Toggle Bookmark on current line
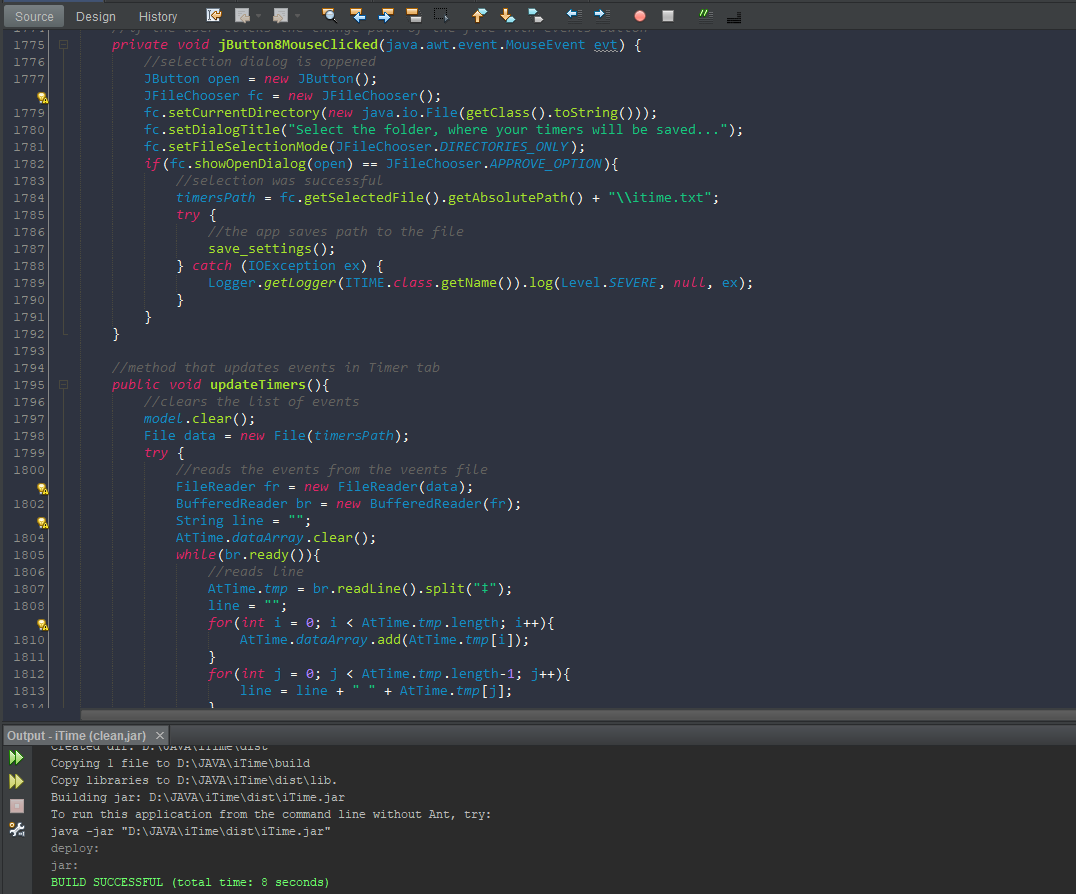 coord(535,16)
